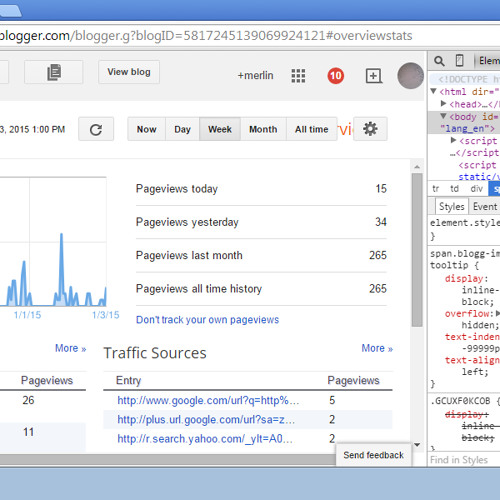Select the All time range
The height and width of the screenshot is (500, 500).
(312, 129)
